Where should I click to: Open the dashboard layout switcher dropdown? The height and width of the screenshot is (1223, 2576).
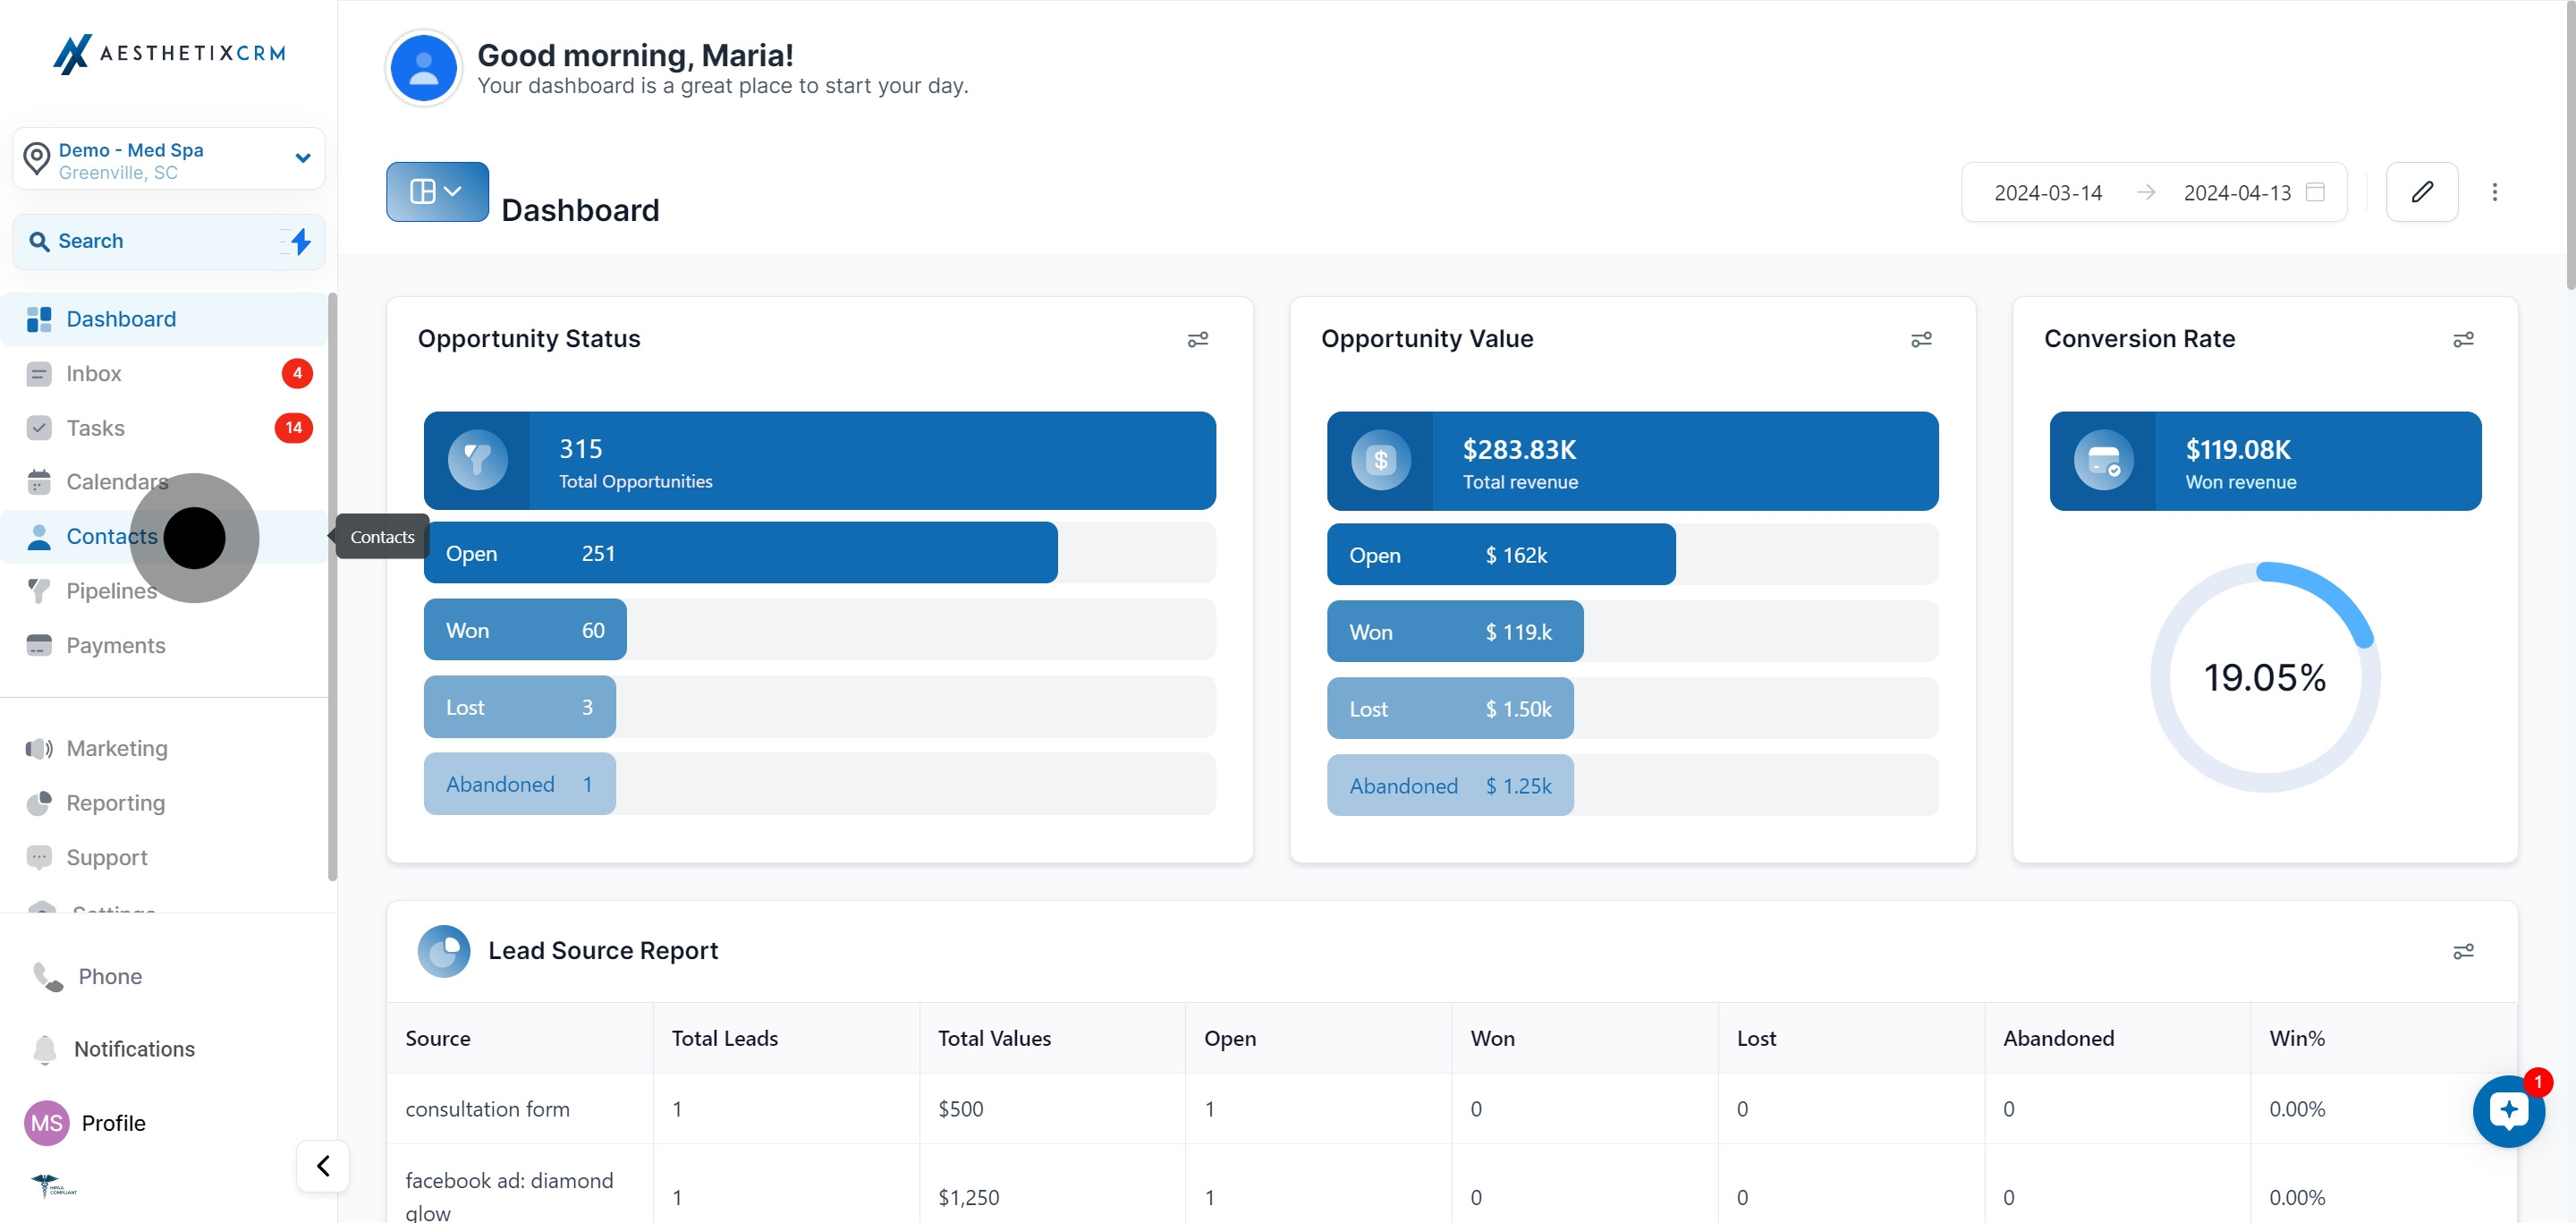coord(437,191)
